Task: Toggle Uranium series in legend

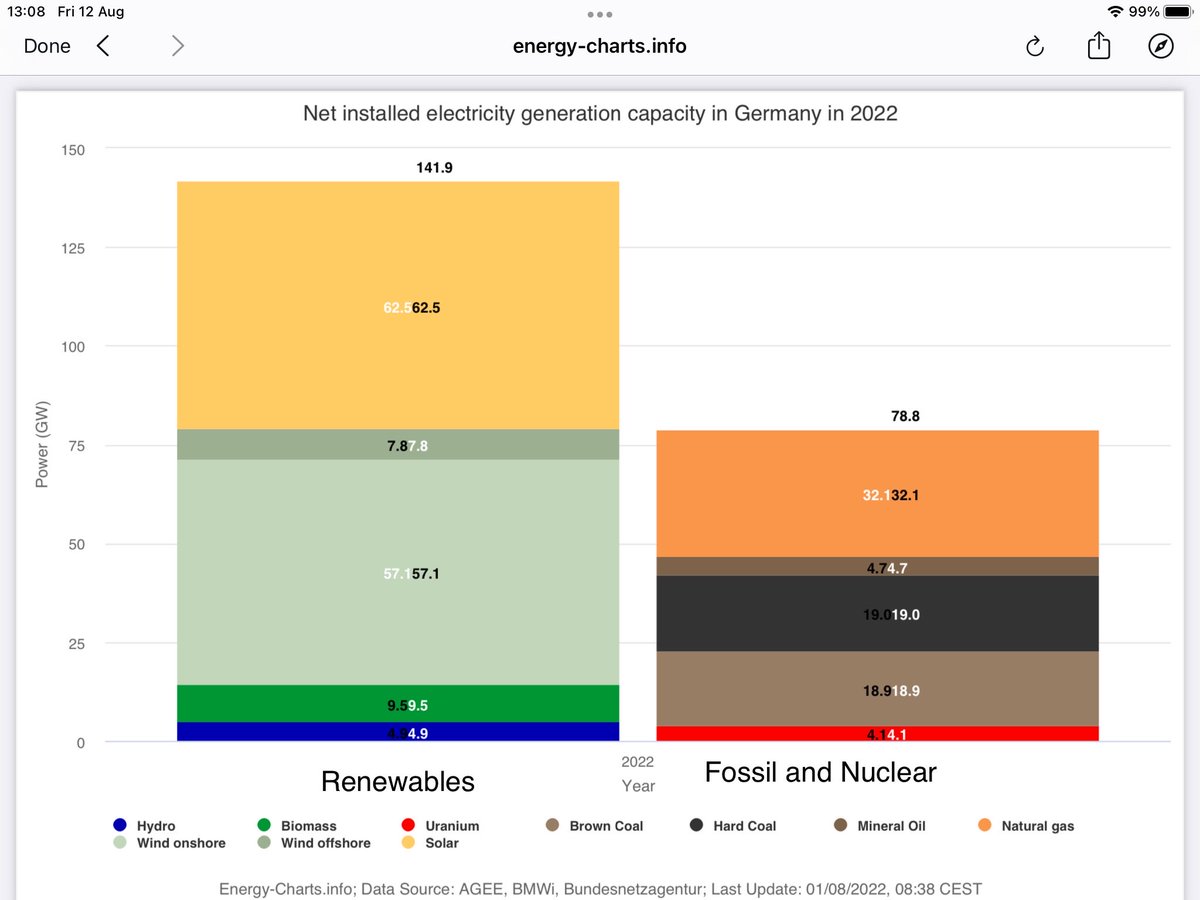Action: [x=439, y=826]
